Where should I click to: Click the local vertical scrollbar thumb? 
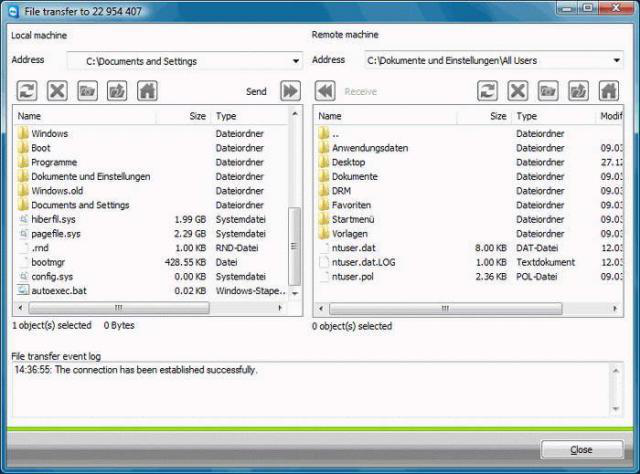tap(294, 246)
